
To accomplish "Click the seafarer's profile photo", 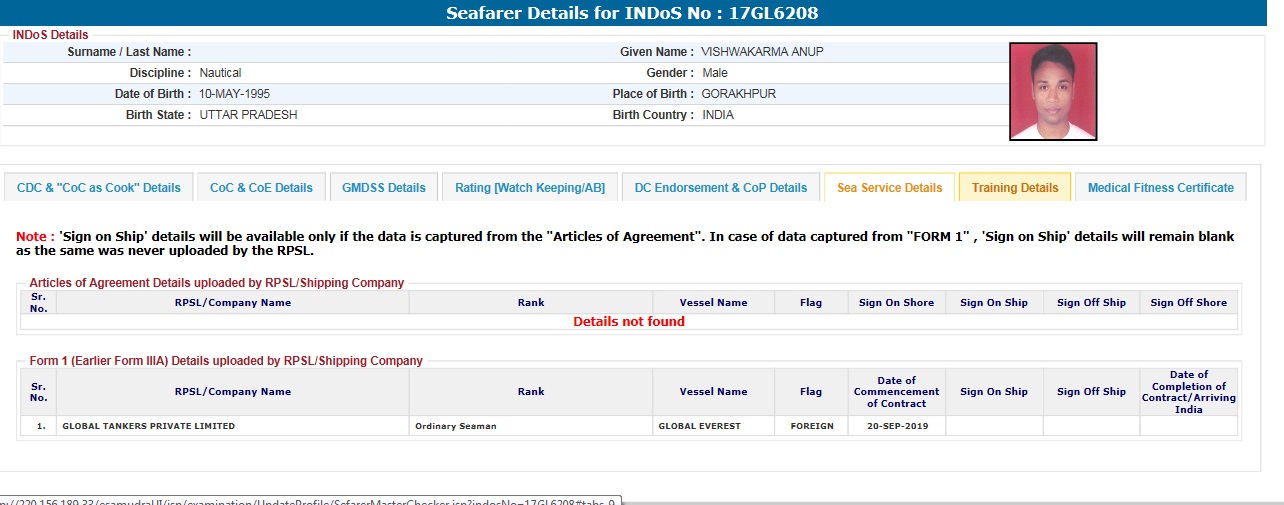I will coord(1053,91).
